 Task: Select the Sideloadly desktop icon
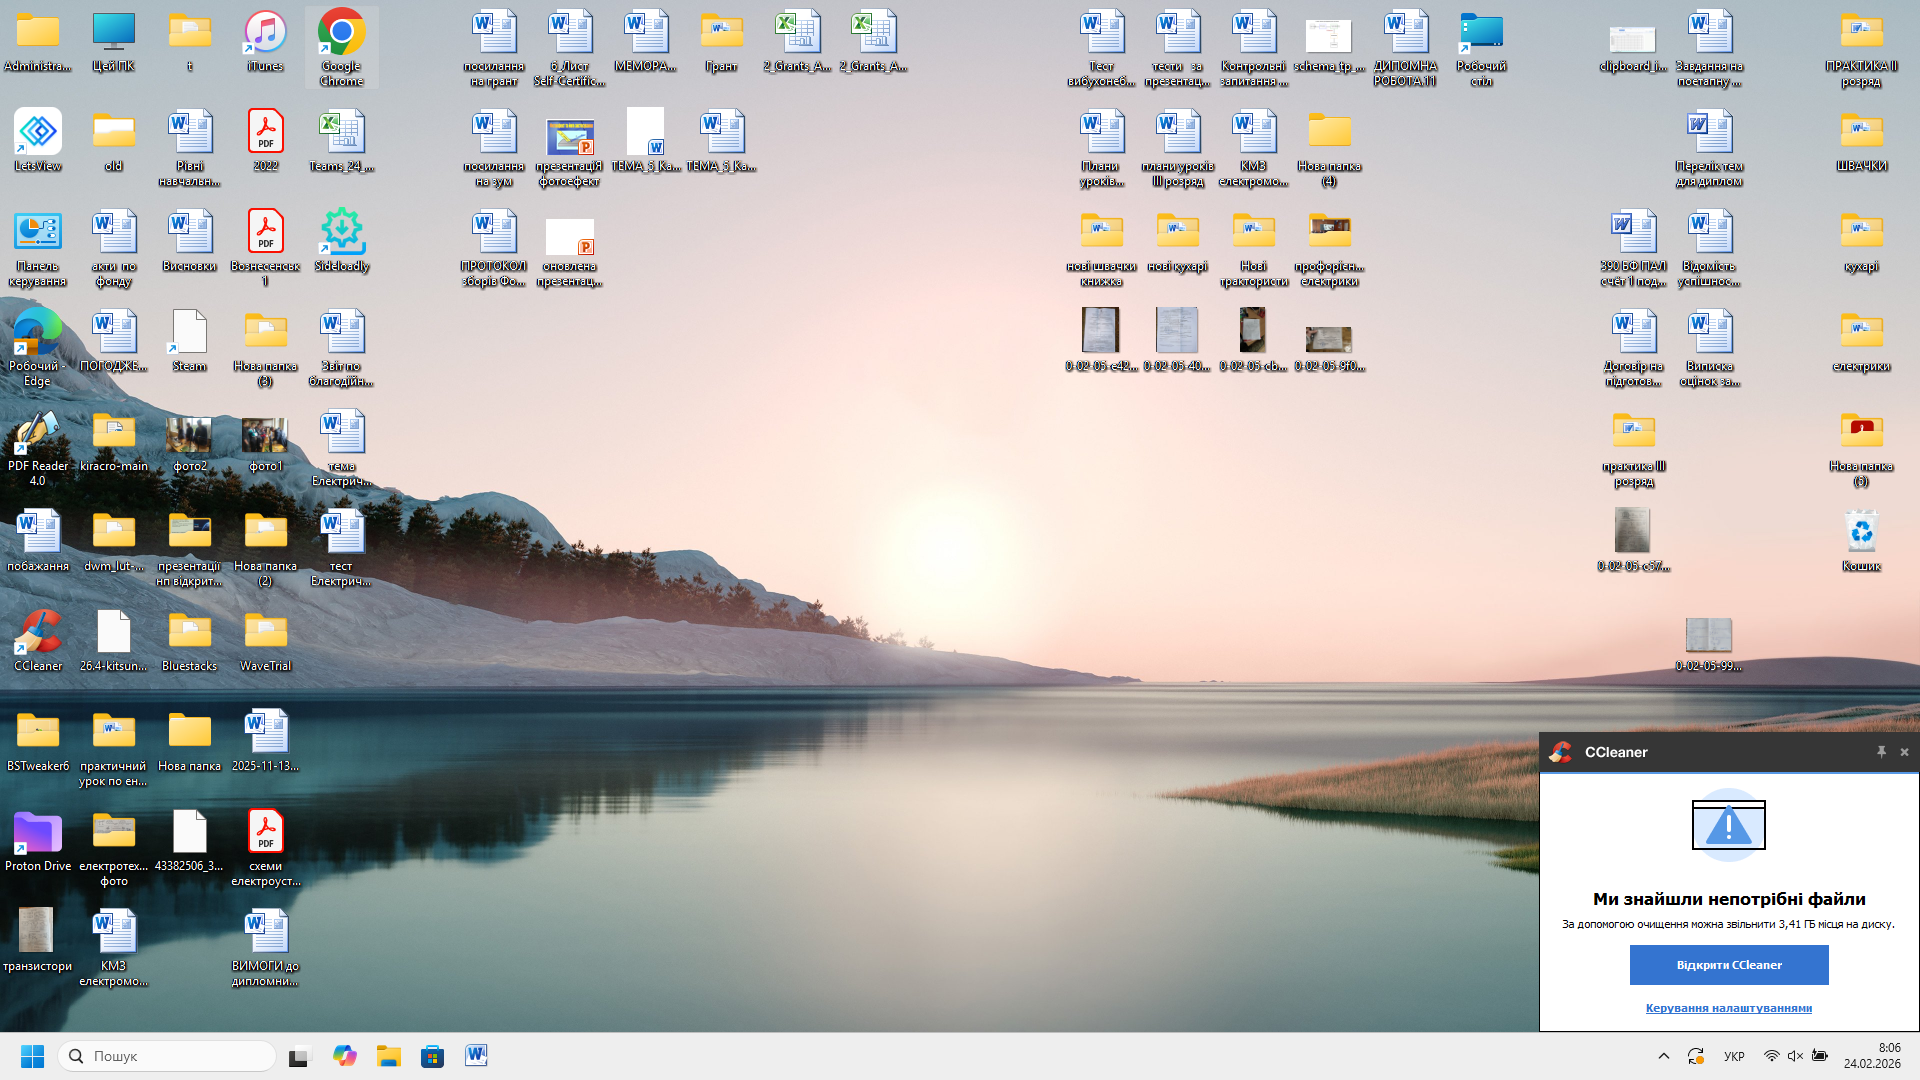341,234
